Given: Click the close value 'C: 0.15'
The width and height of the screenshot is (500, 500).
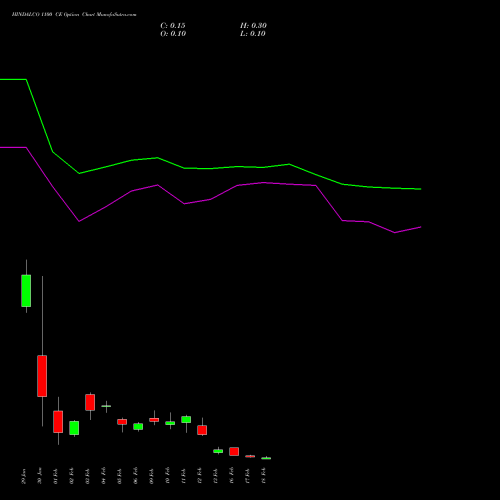Looking at the screenshot, I should tap(173, 26).
